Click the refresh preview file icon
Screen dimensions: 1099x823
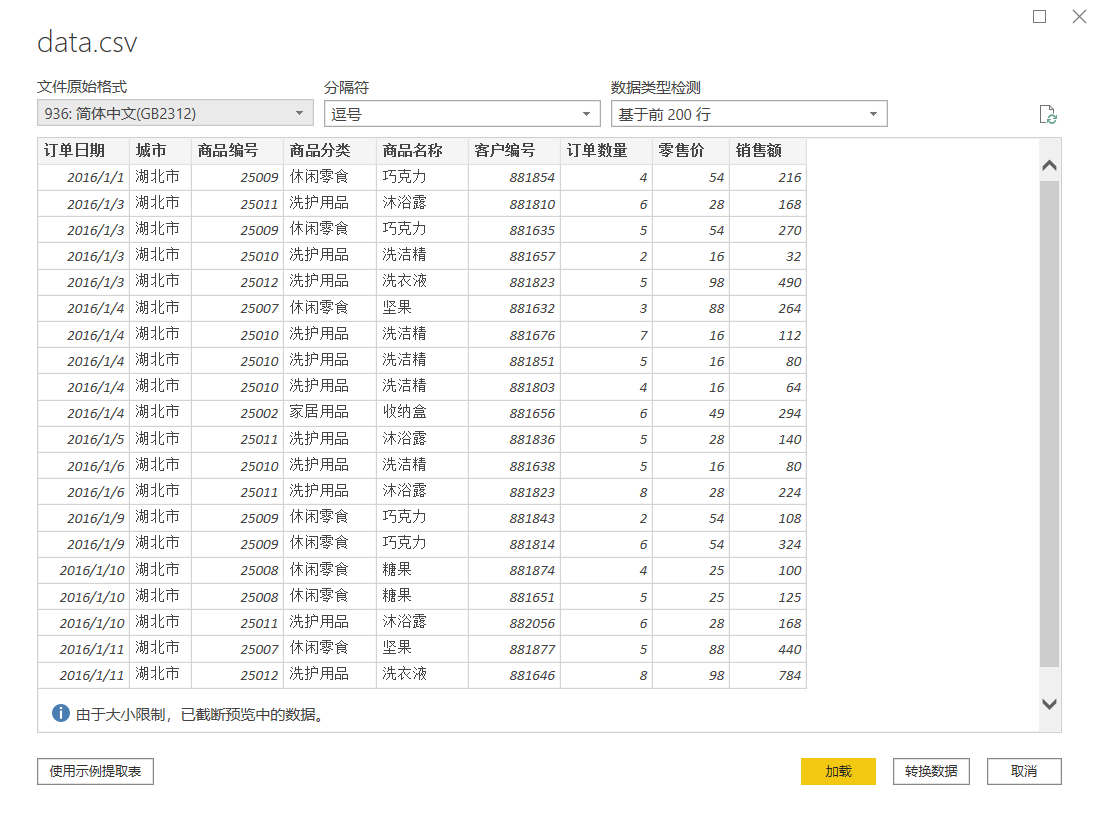(x=1048, y=114)
